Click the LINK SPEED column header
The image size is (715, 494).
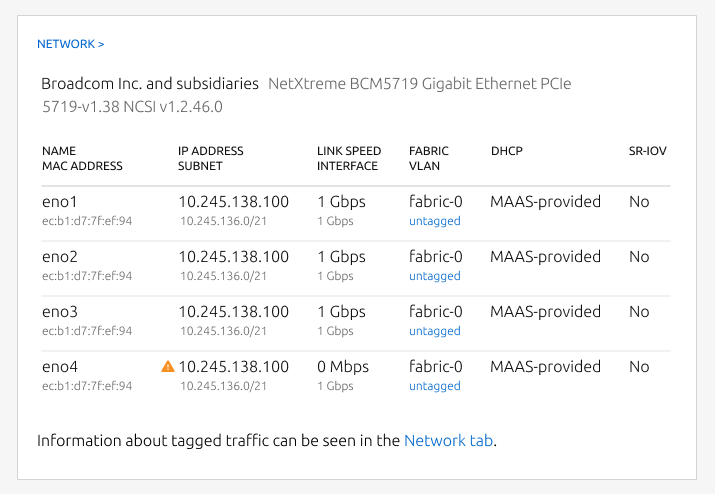[x=347, y=151]
